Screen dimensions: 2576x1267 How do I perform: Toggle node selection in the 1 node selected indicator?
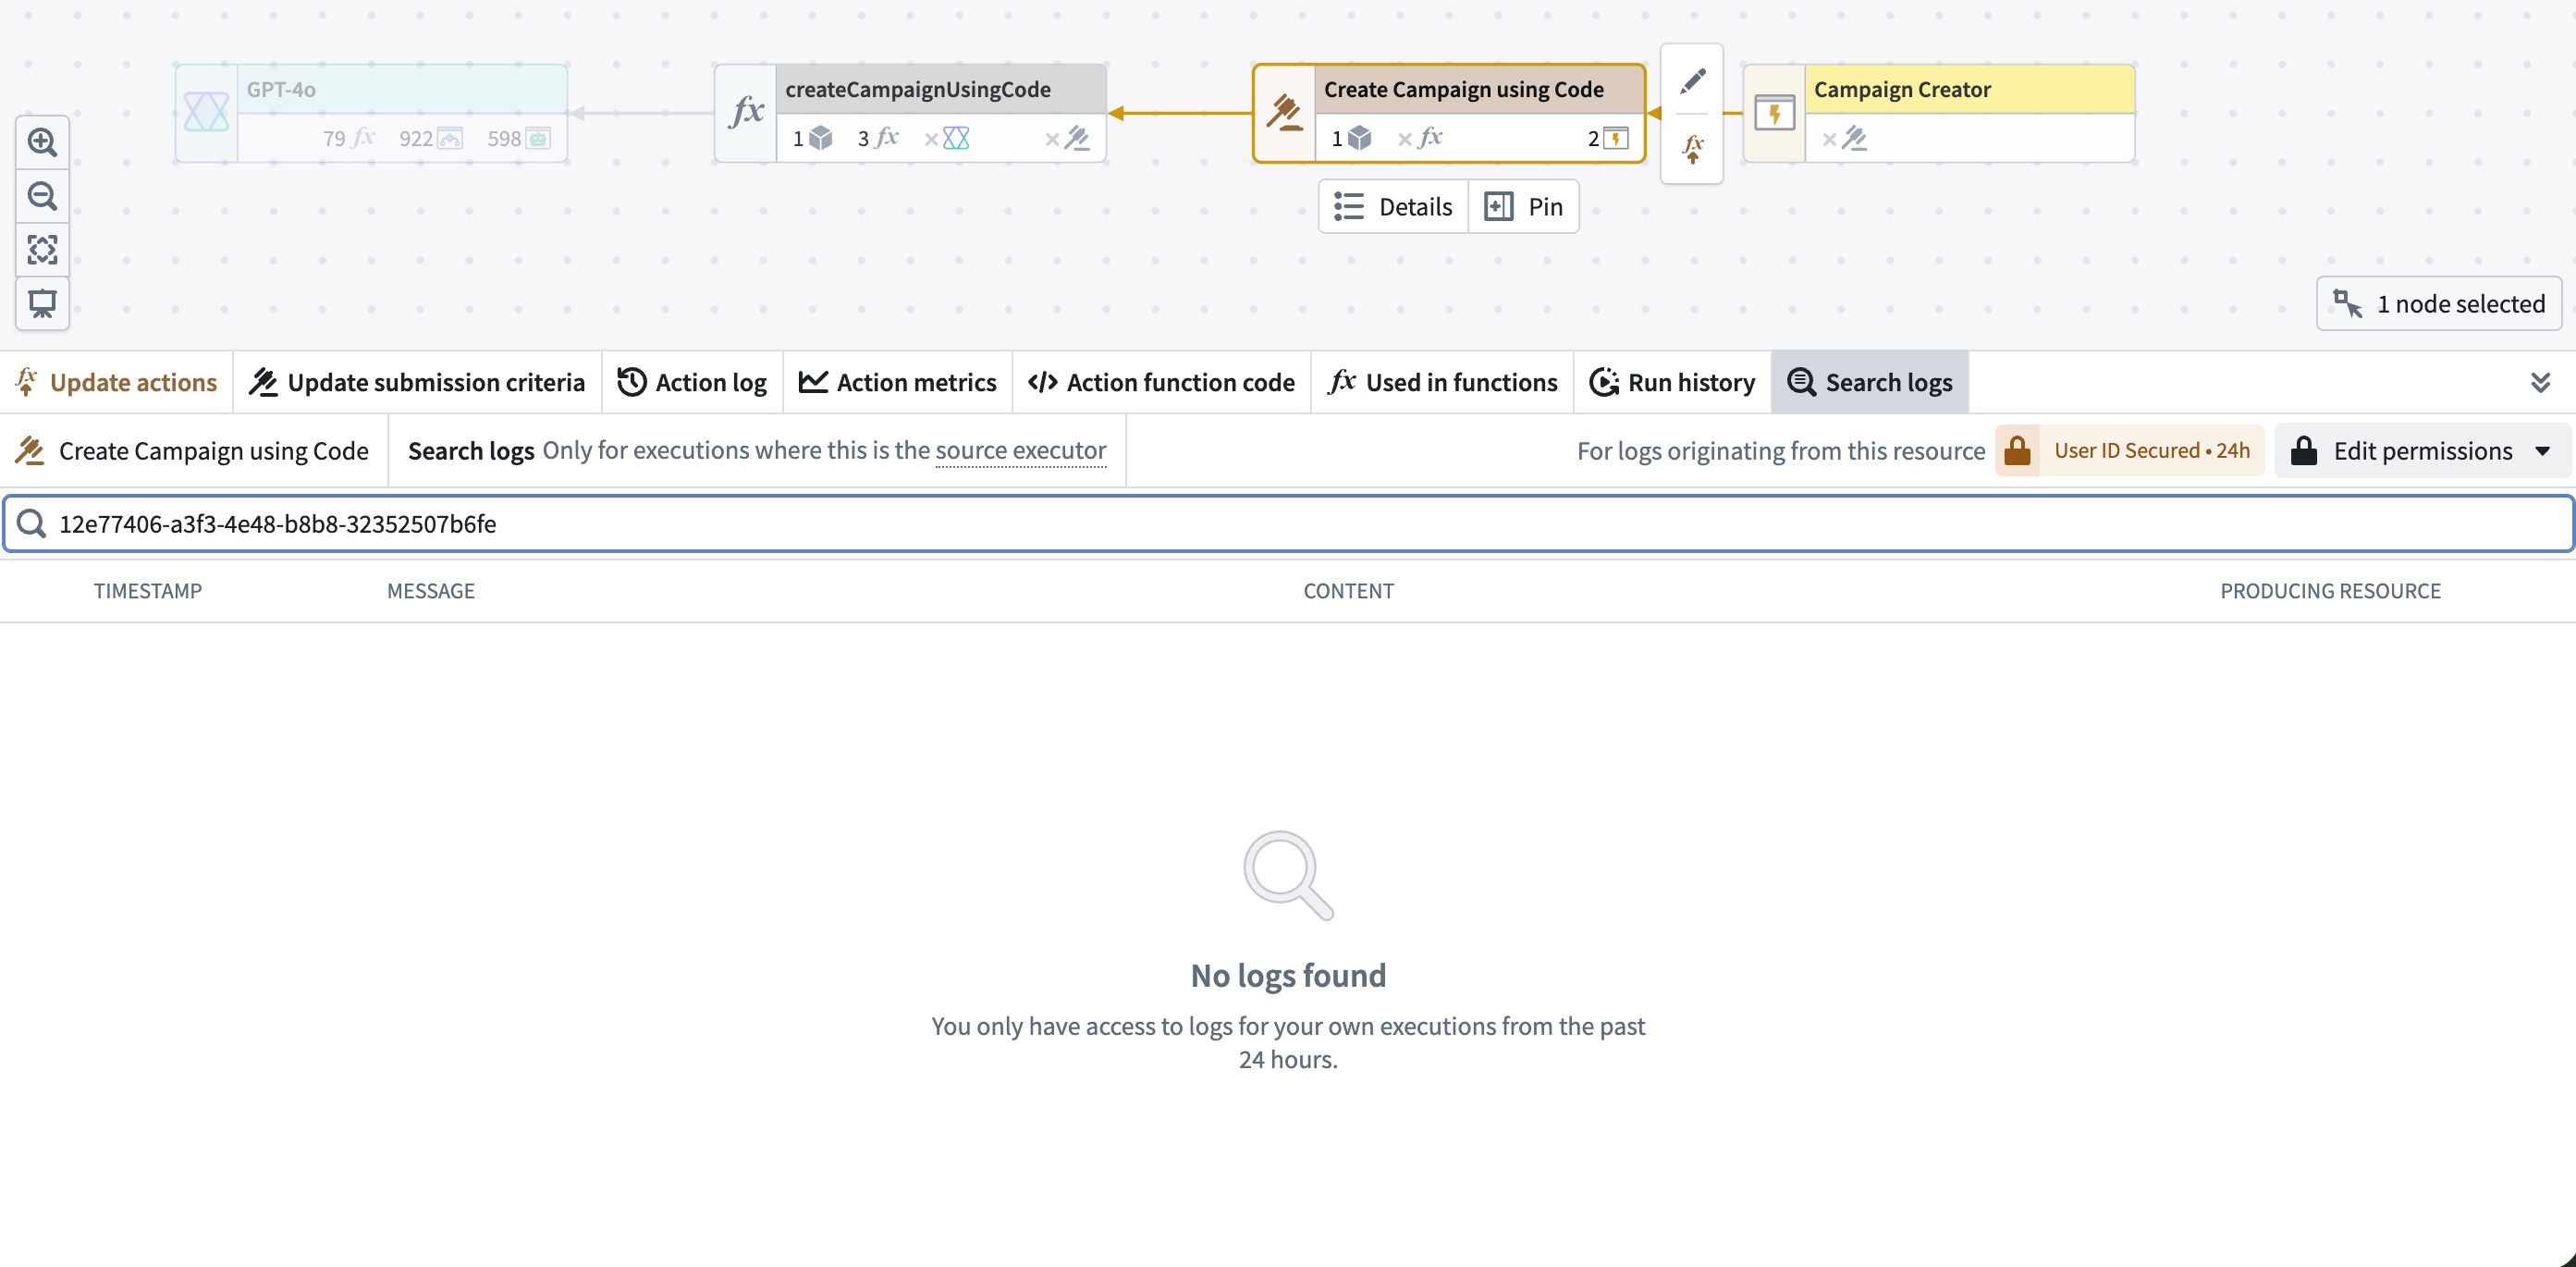pos(2438,303)
